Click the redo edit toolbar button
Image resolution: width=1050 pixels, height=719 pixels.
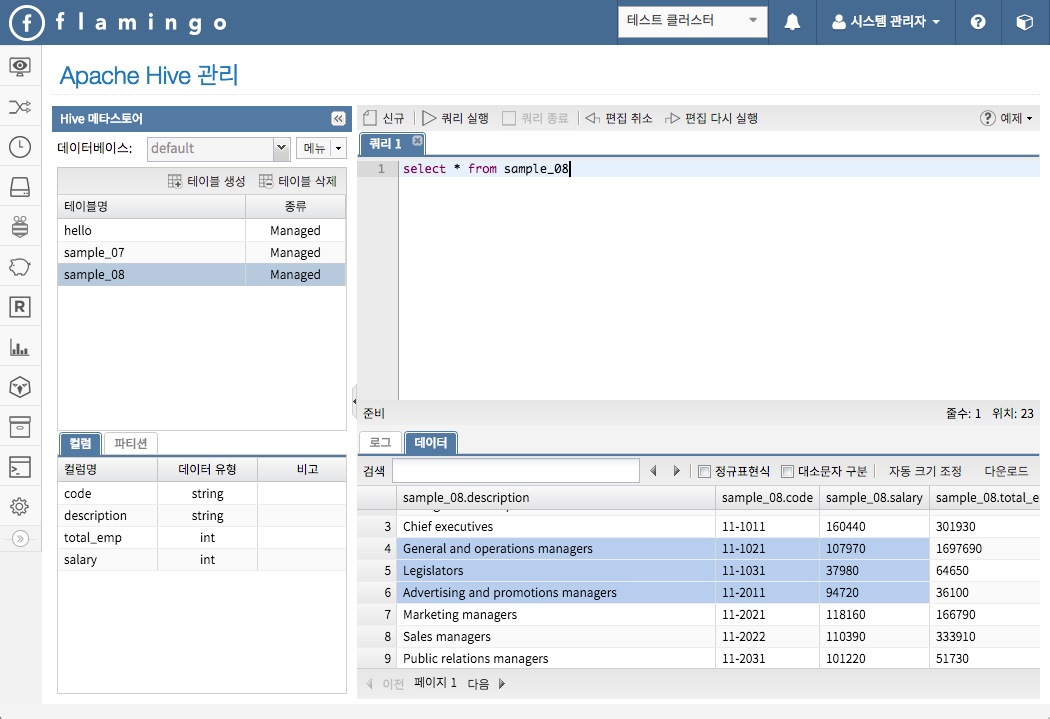pos(711,118)
